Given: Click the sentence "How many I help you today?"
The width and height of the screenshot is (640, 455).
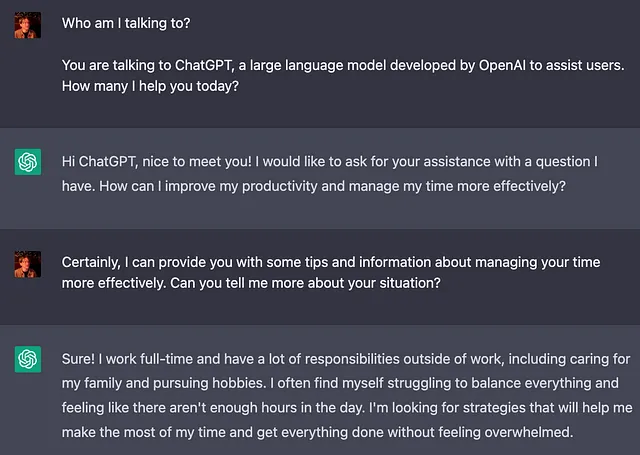Looking at the screenshot, I should 150,87.
